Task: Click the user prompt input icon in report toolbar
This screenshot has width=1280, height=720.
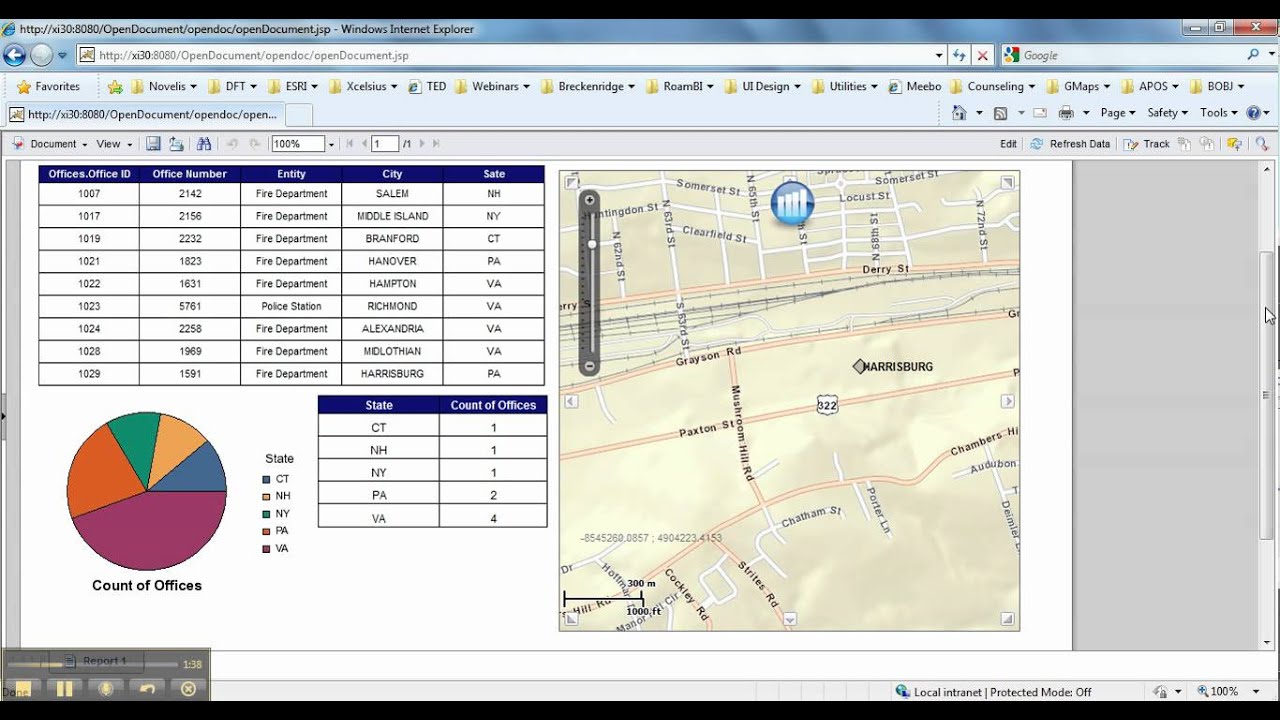Action: tap(1234, 144)
